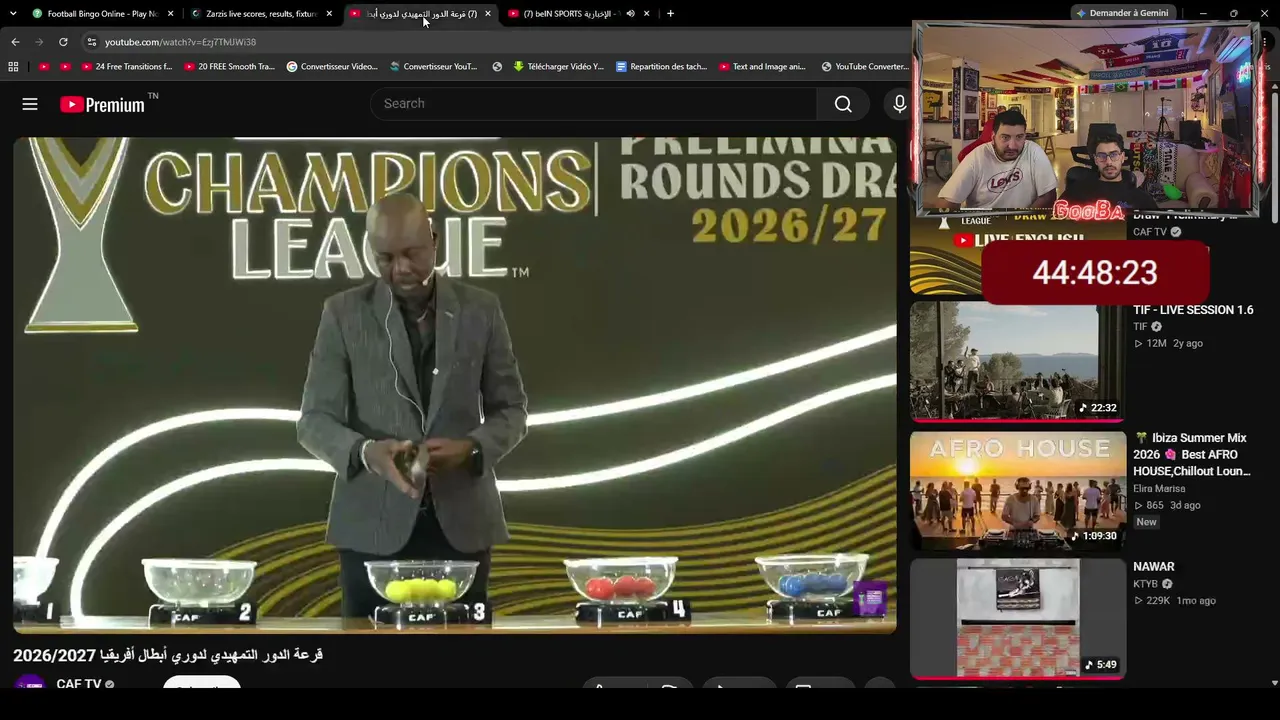
Task: Open CAF TV channel below video title
Action: tap(79, 684)
